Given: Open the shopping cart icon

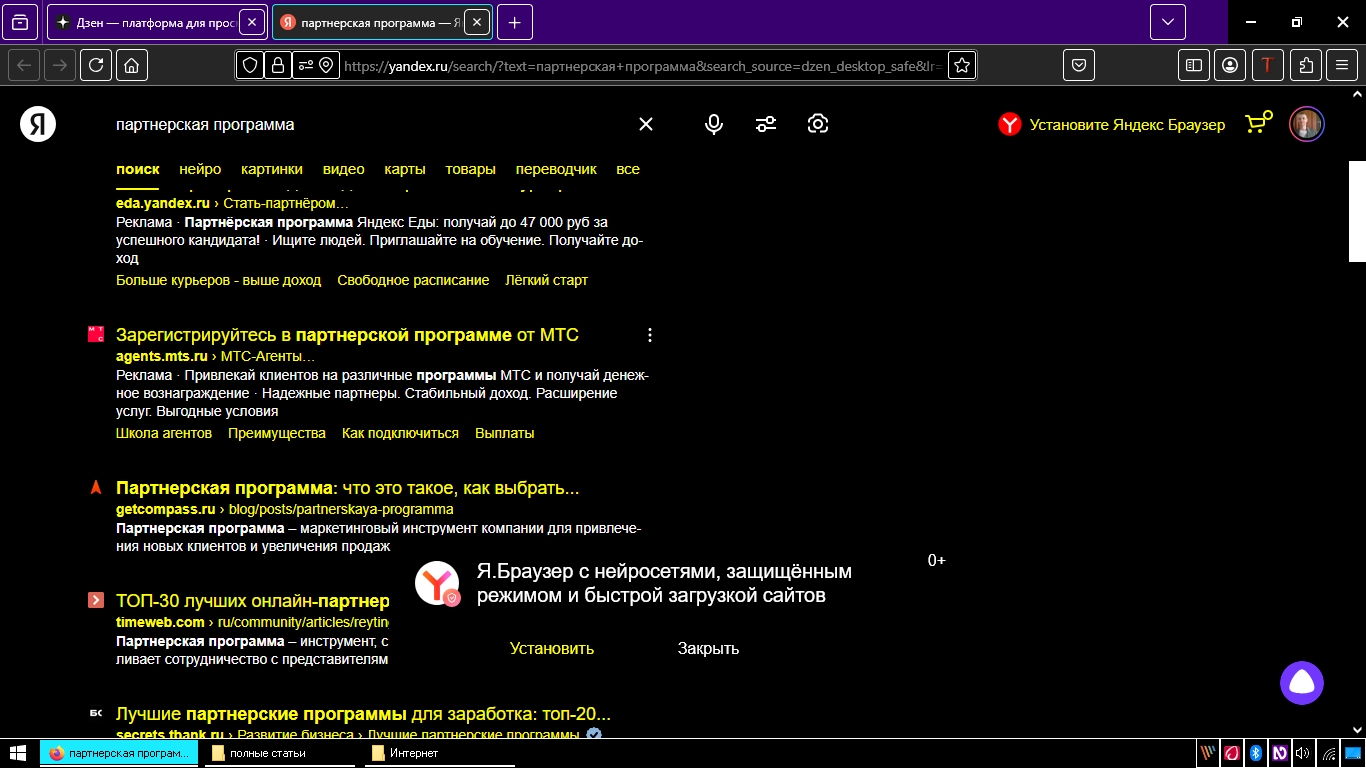Looking at the screenshot, I should (x=1258, y=123).
